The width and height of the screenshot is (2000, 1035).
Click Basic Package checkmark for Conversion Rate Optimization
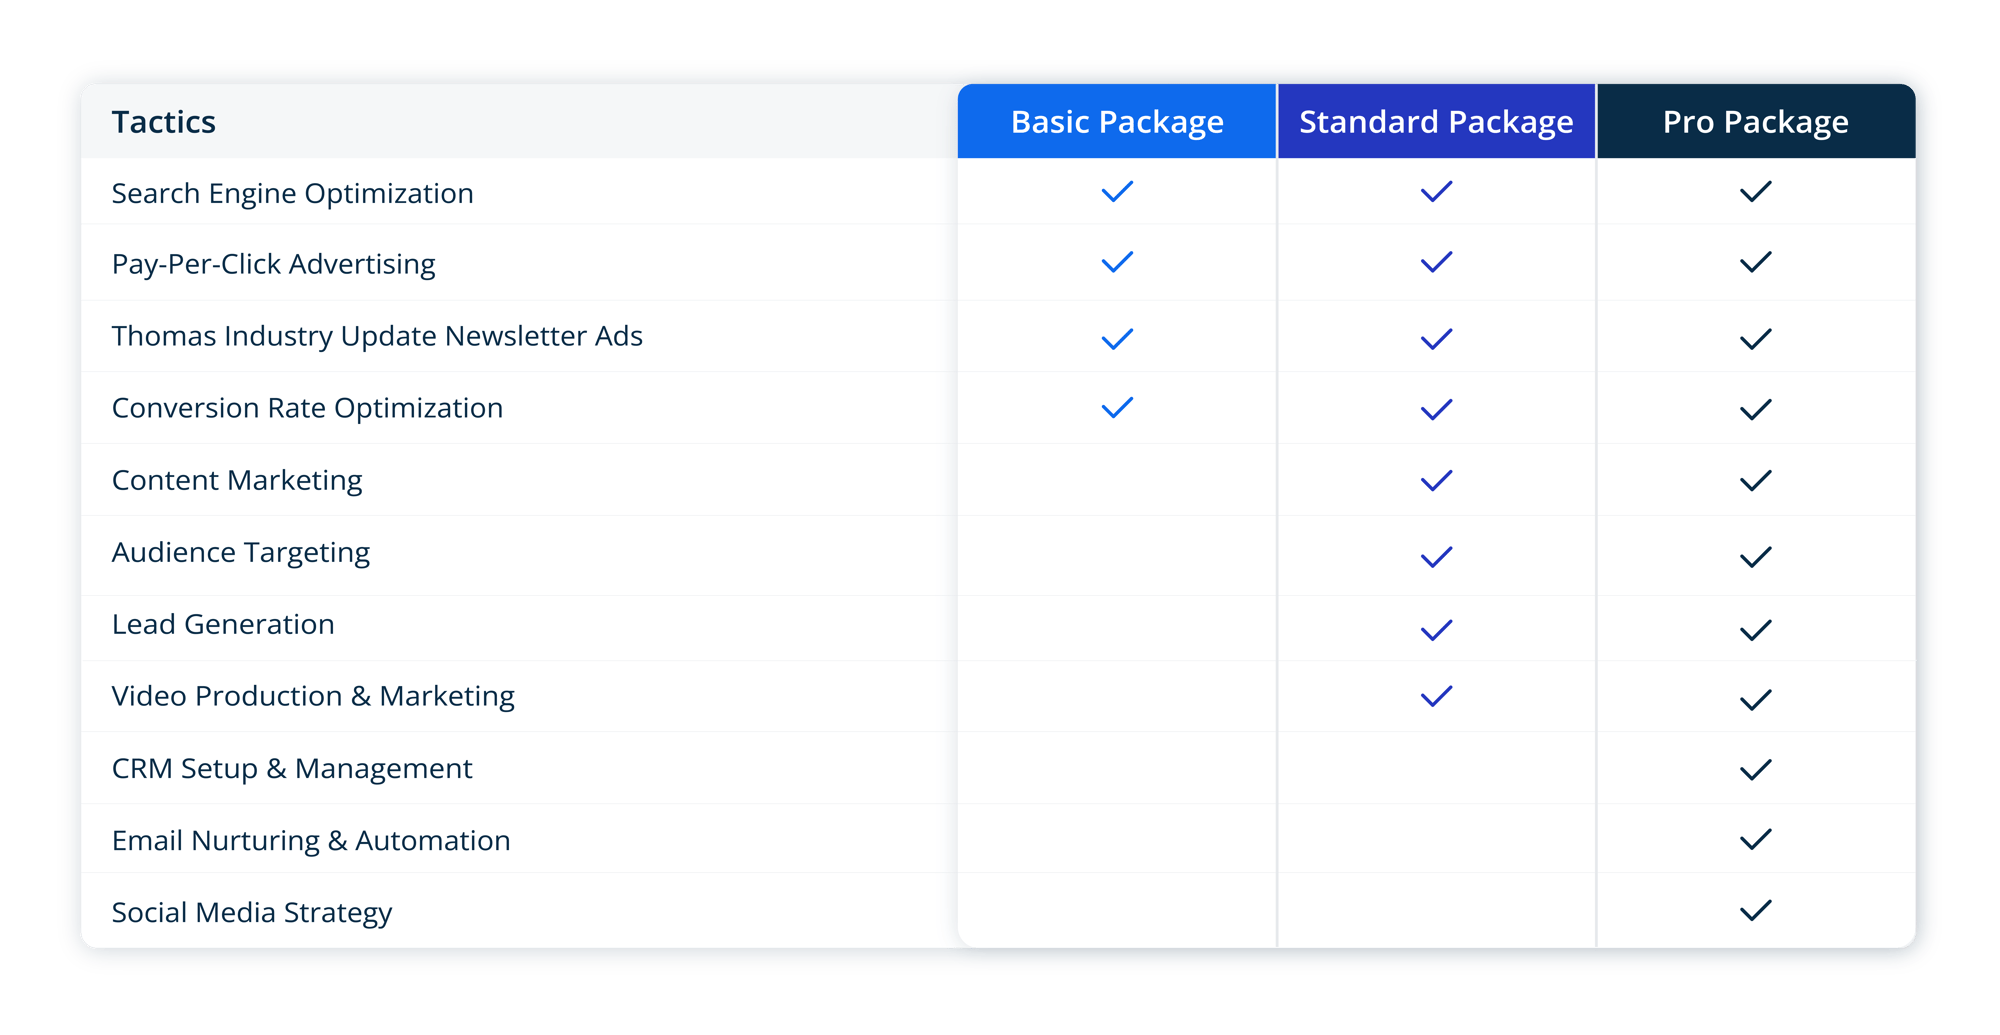(1116, 408)
